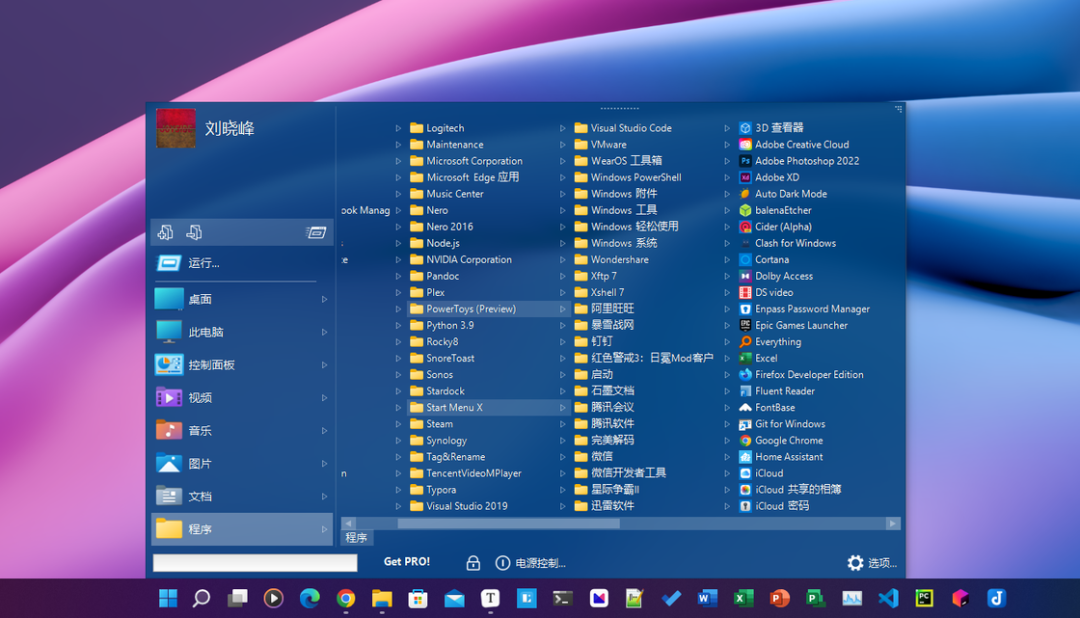Open the Python 3.9 folder
The width and height of the screenshot is (1080, 618).
[442, 325]
